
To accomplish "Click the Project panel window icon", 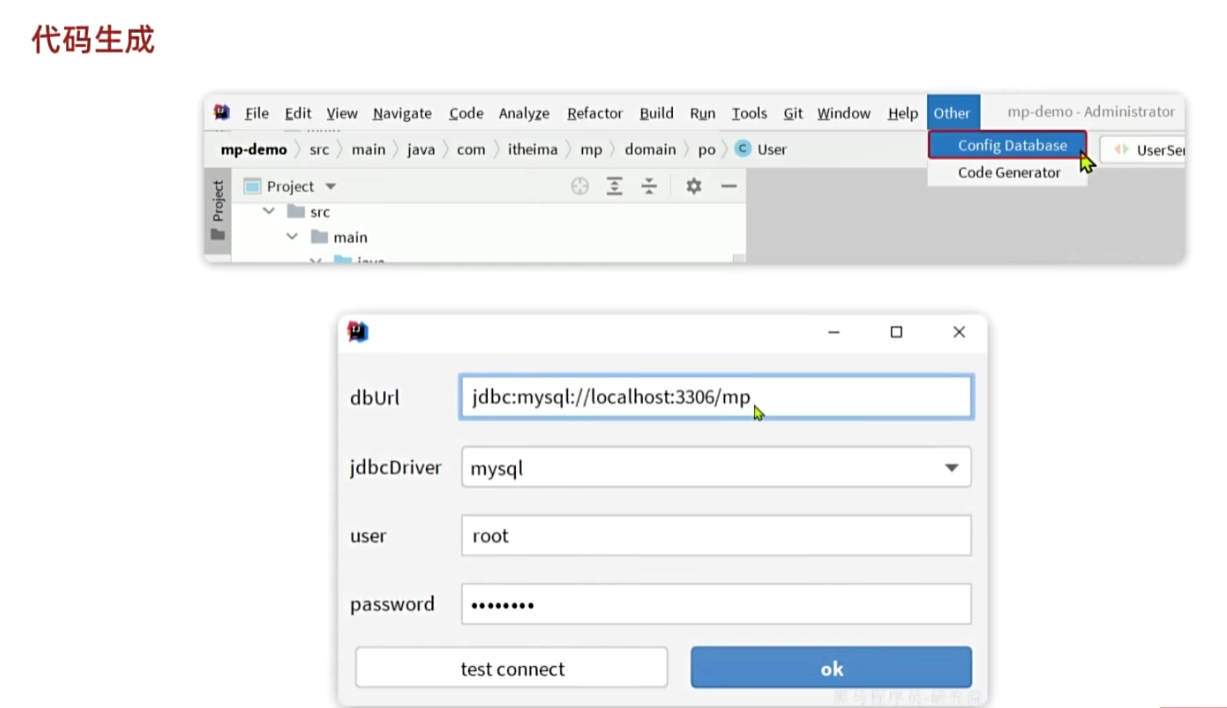I will point(252,186).
